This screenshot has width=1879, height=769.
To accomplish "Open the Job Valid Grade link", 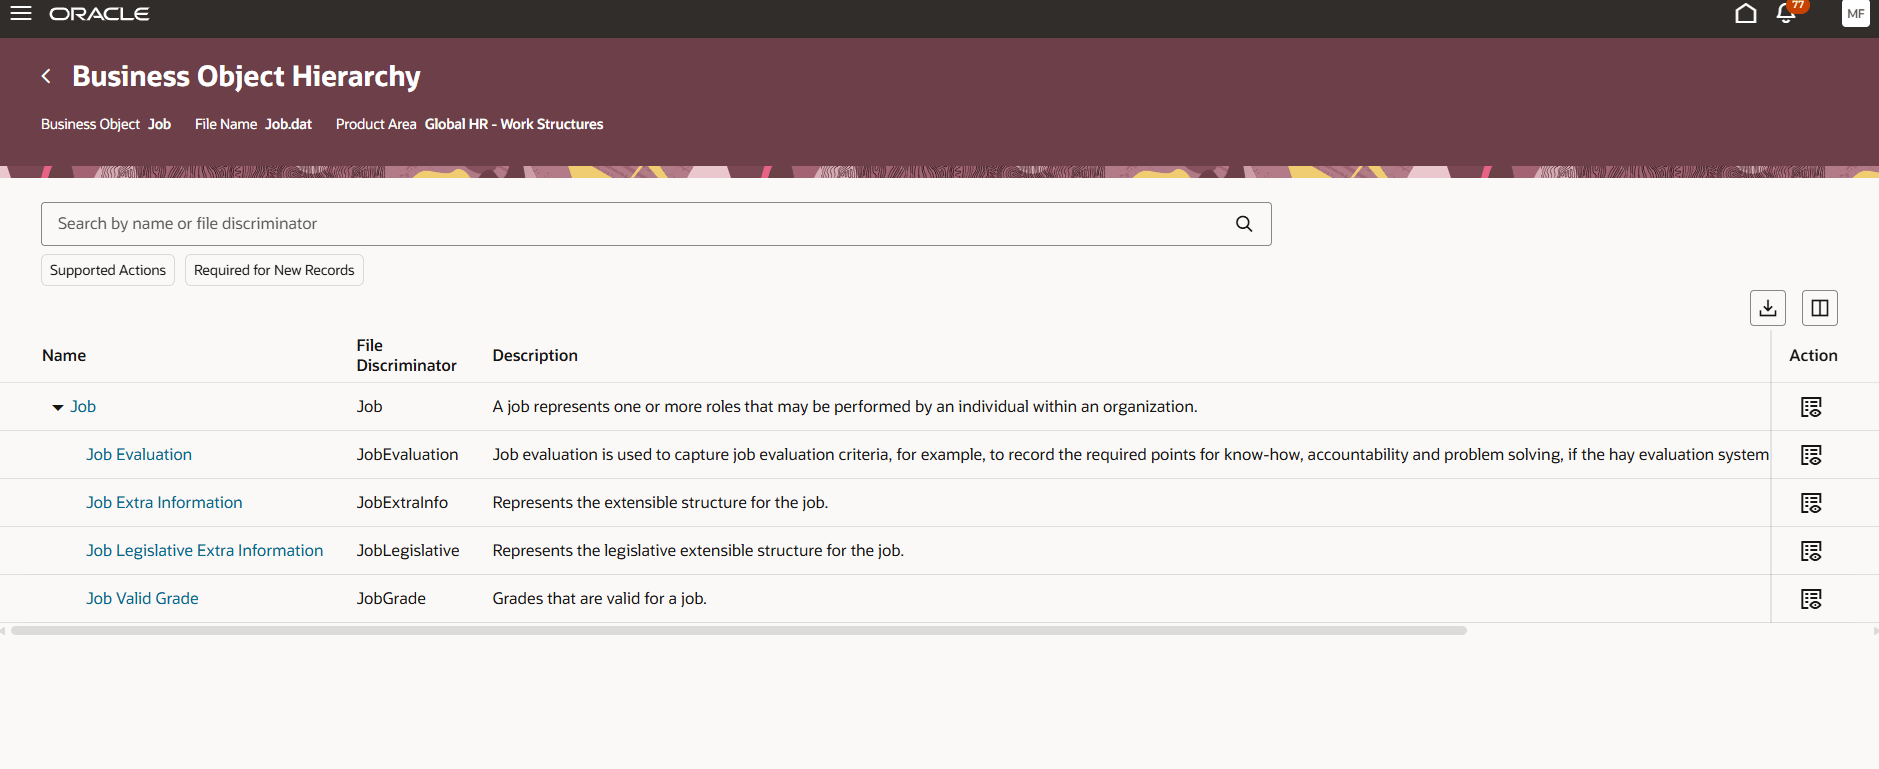I will pyautogui.click(x=142, y=598).
